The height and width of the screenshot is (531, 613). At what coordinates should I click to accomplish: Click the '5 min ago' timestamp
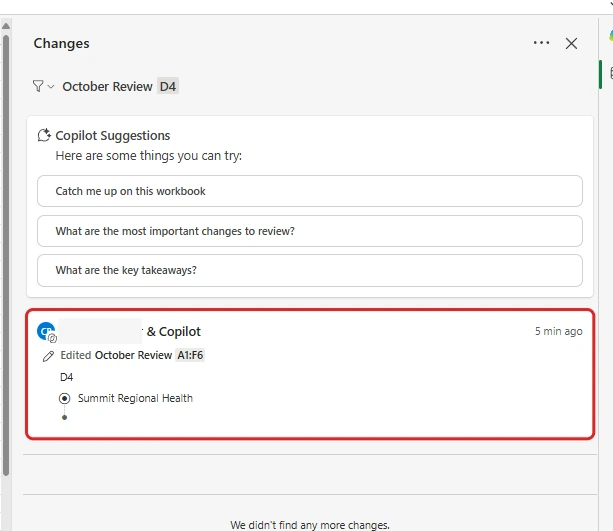pyautogui.click(x=559, y=331)
